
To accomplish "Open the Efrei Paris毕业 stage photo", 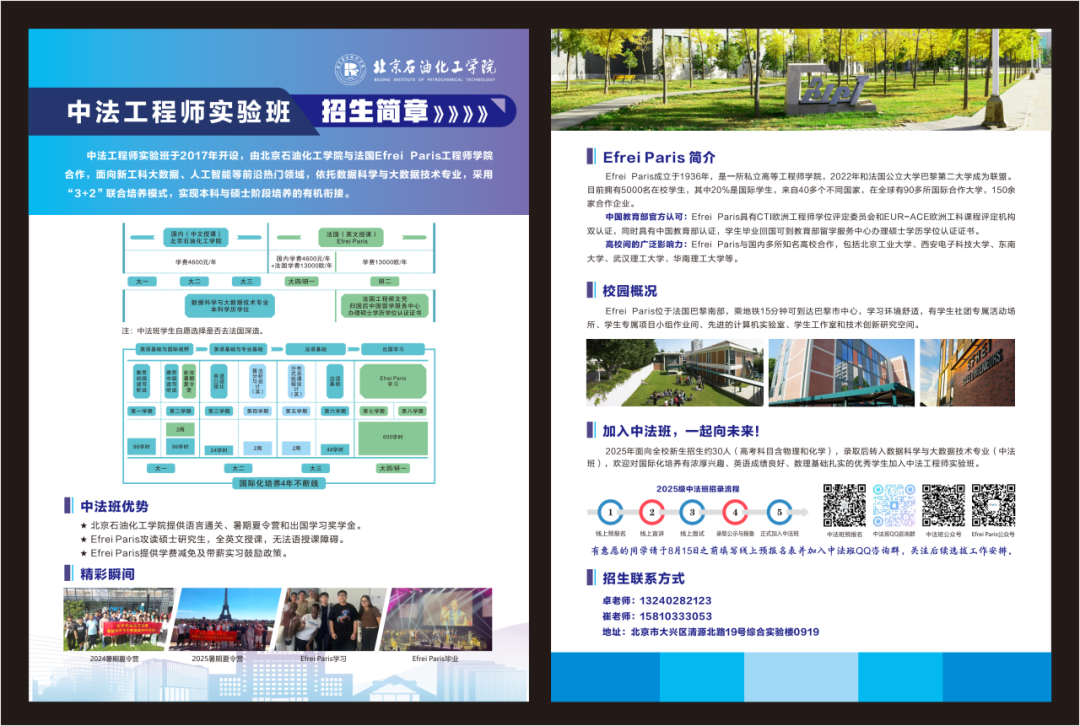I will click(437, 619).
